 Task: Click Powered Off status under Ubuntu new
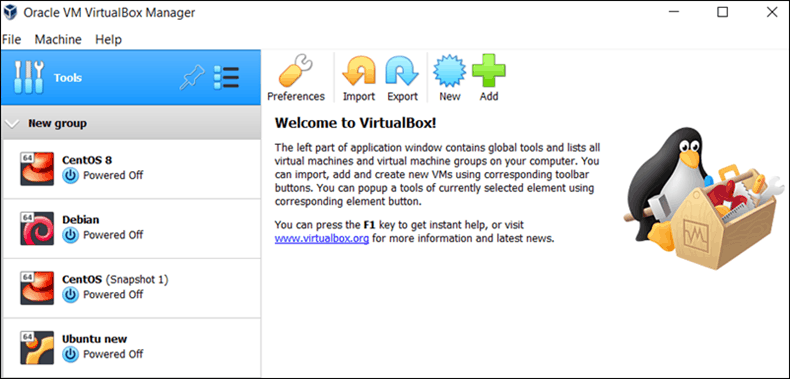(x=113, y=354)
